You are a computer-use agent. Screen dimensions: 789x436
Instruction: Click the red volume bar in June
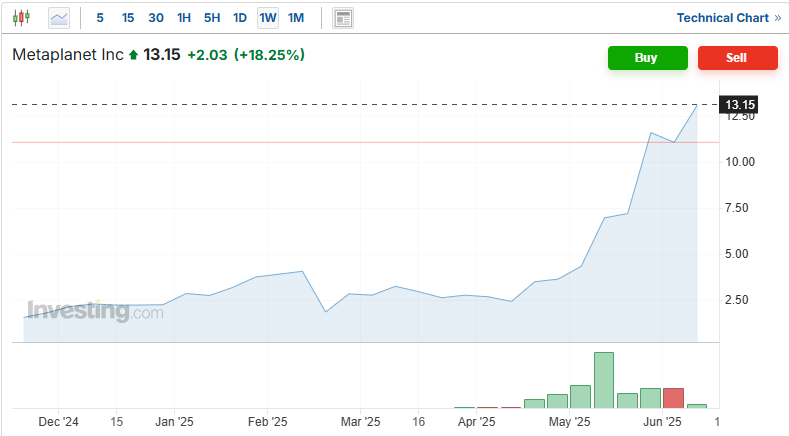673,398
